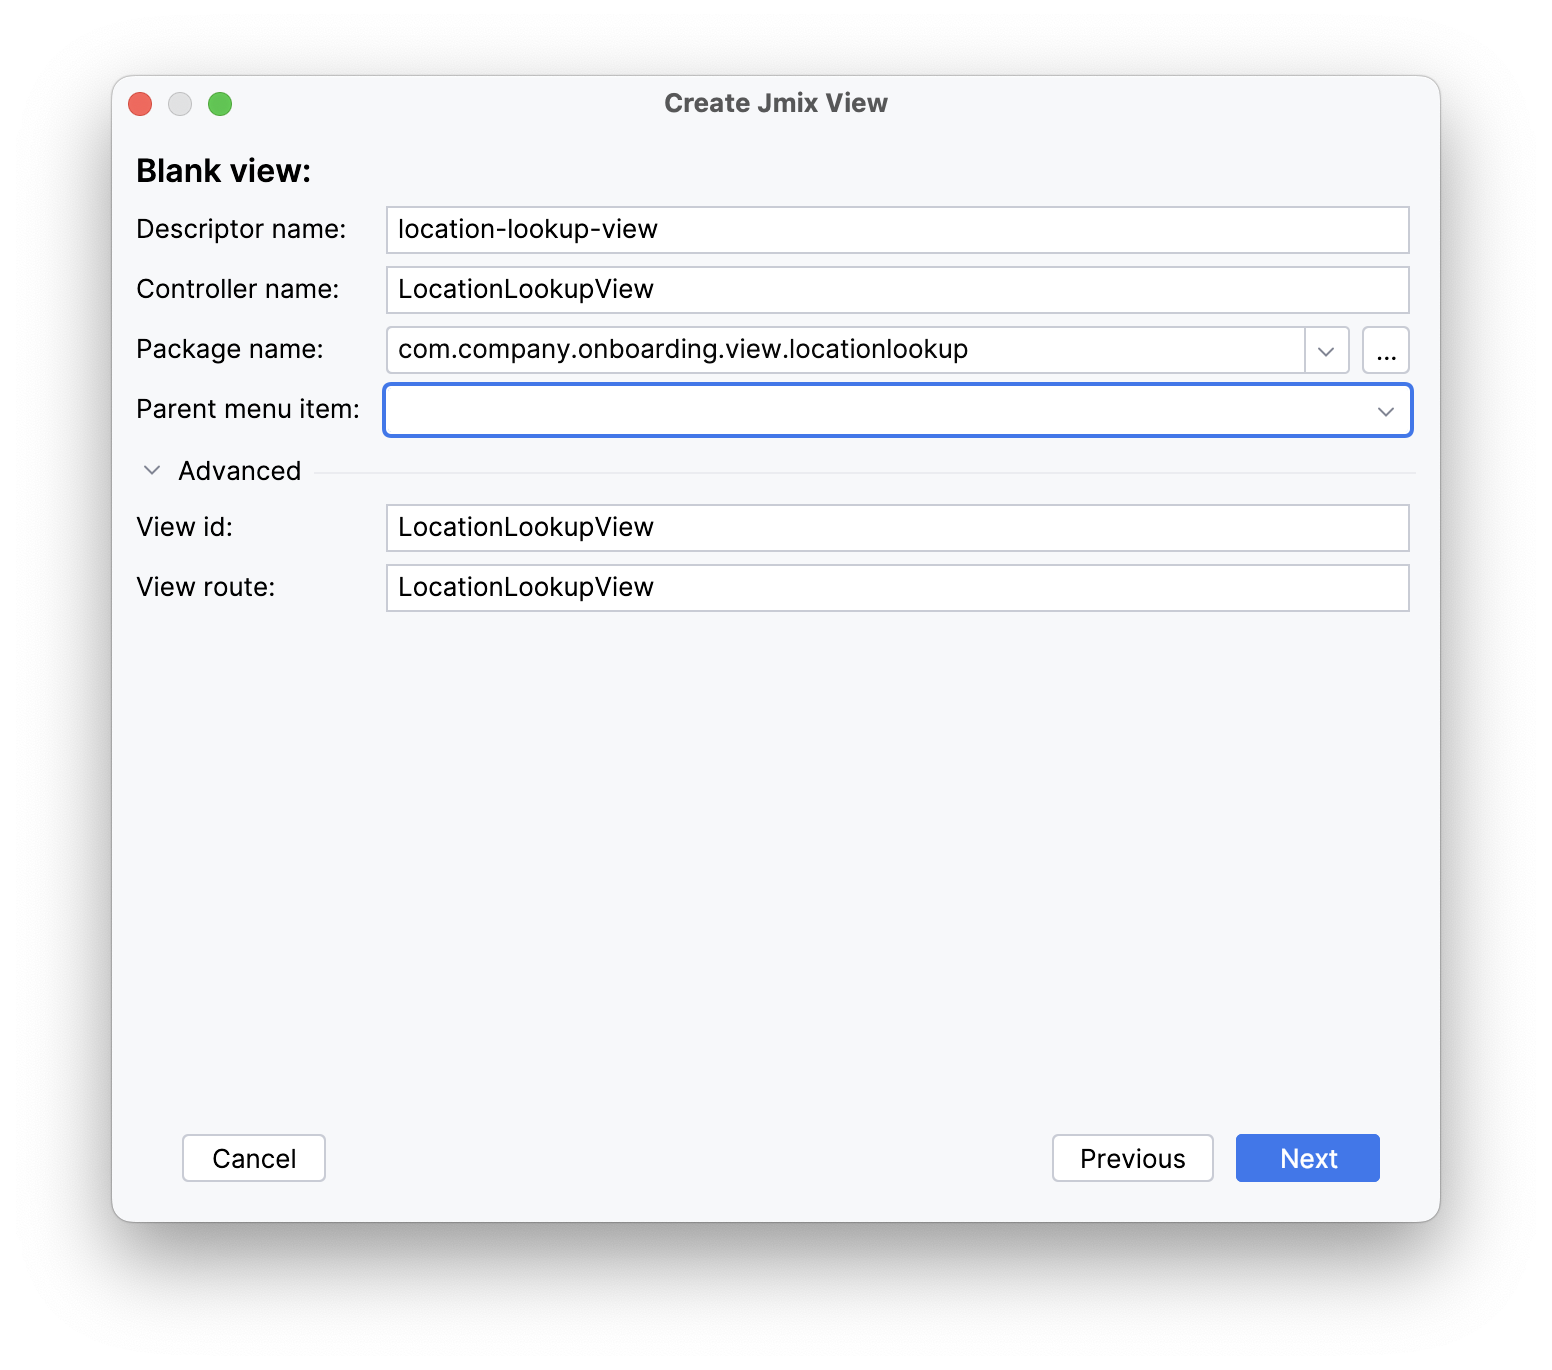Viewport: 1552px width, 1370px height.
Task: Click the green zoom traffic light
Action: tap(220, 103)
